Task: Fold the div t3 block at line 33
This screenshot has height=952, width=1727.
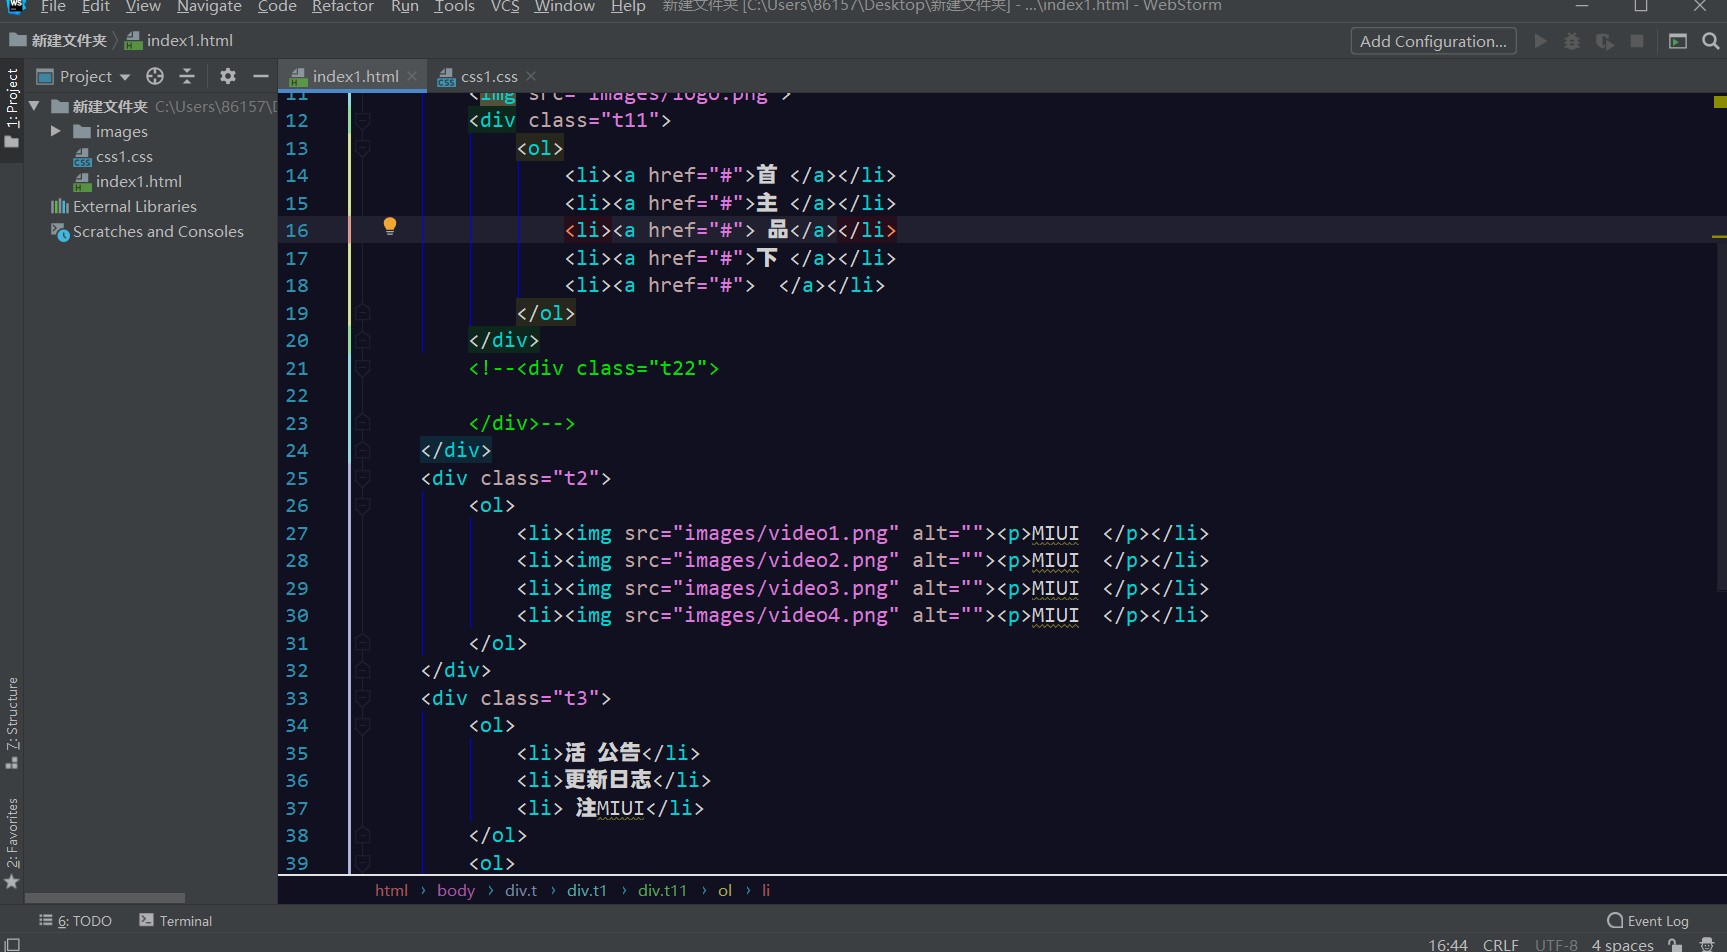Action: click(363, 698)
